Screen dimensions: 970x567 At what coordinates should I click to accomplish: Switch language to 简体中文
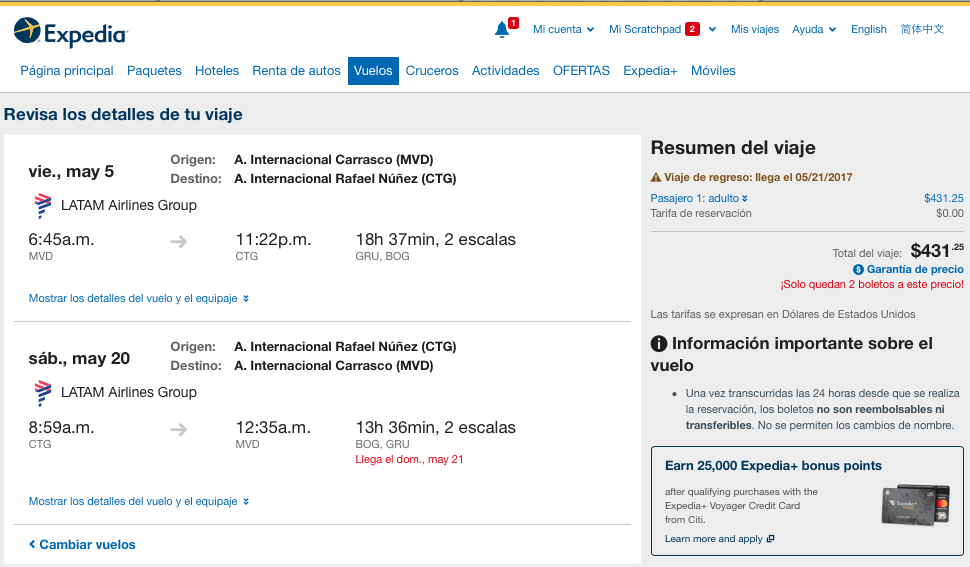tap(922, 29)
